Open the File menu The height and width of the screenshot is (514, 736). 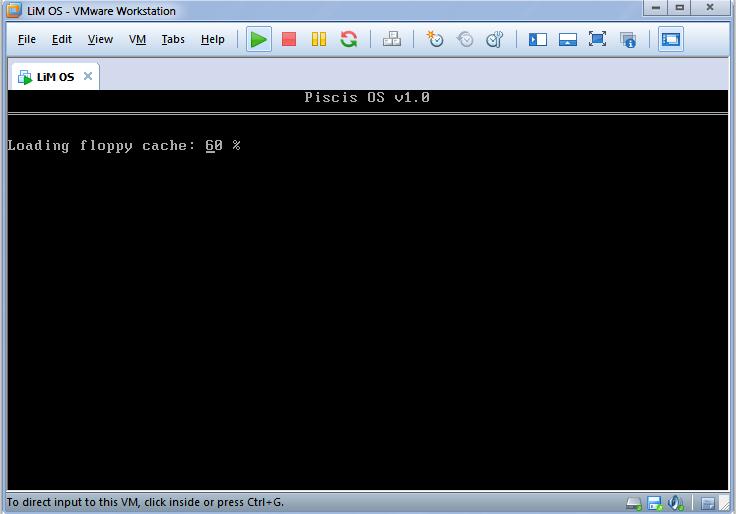(27, 39)
